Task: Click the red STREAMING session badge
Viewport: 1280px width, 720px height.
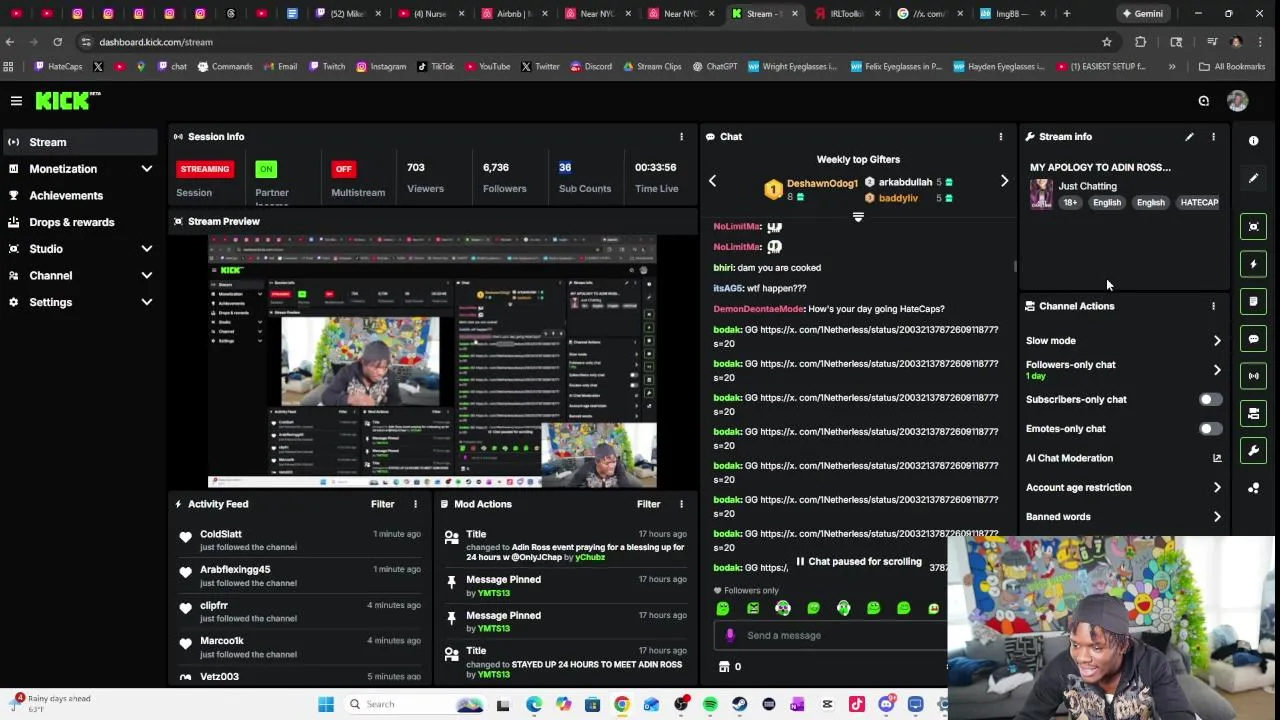Action: (205, 169)
